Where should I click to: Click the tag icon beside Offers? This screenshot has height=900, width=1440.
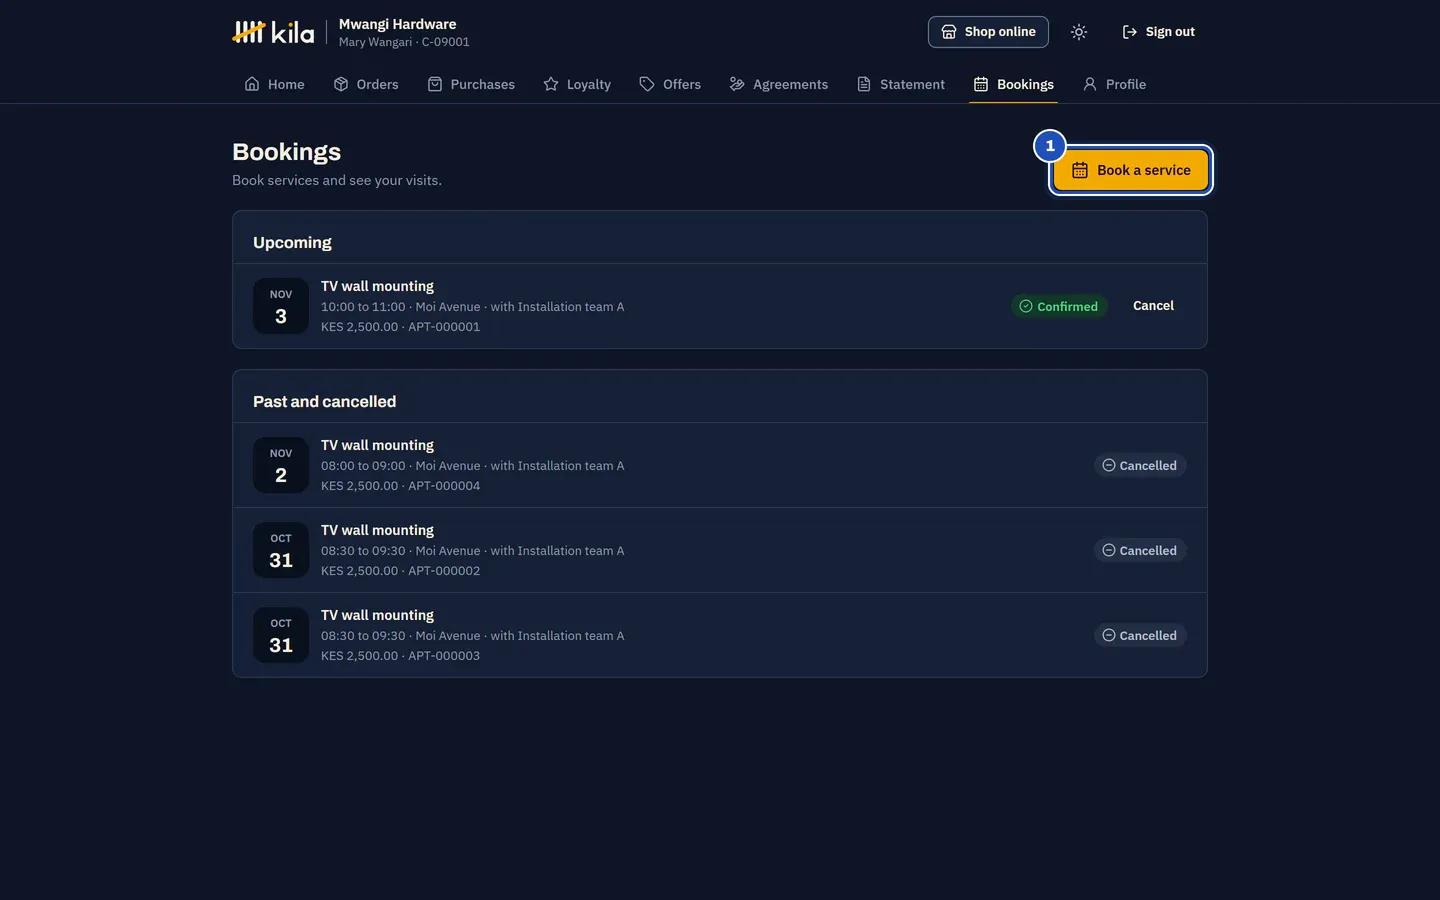tap(647, 84)
